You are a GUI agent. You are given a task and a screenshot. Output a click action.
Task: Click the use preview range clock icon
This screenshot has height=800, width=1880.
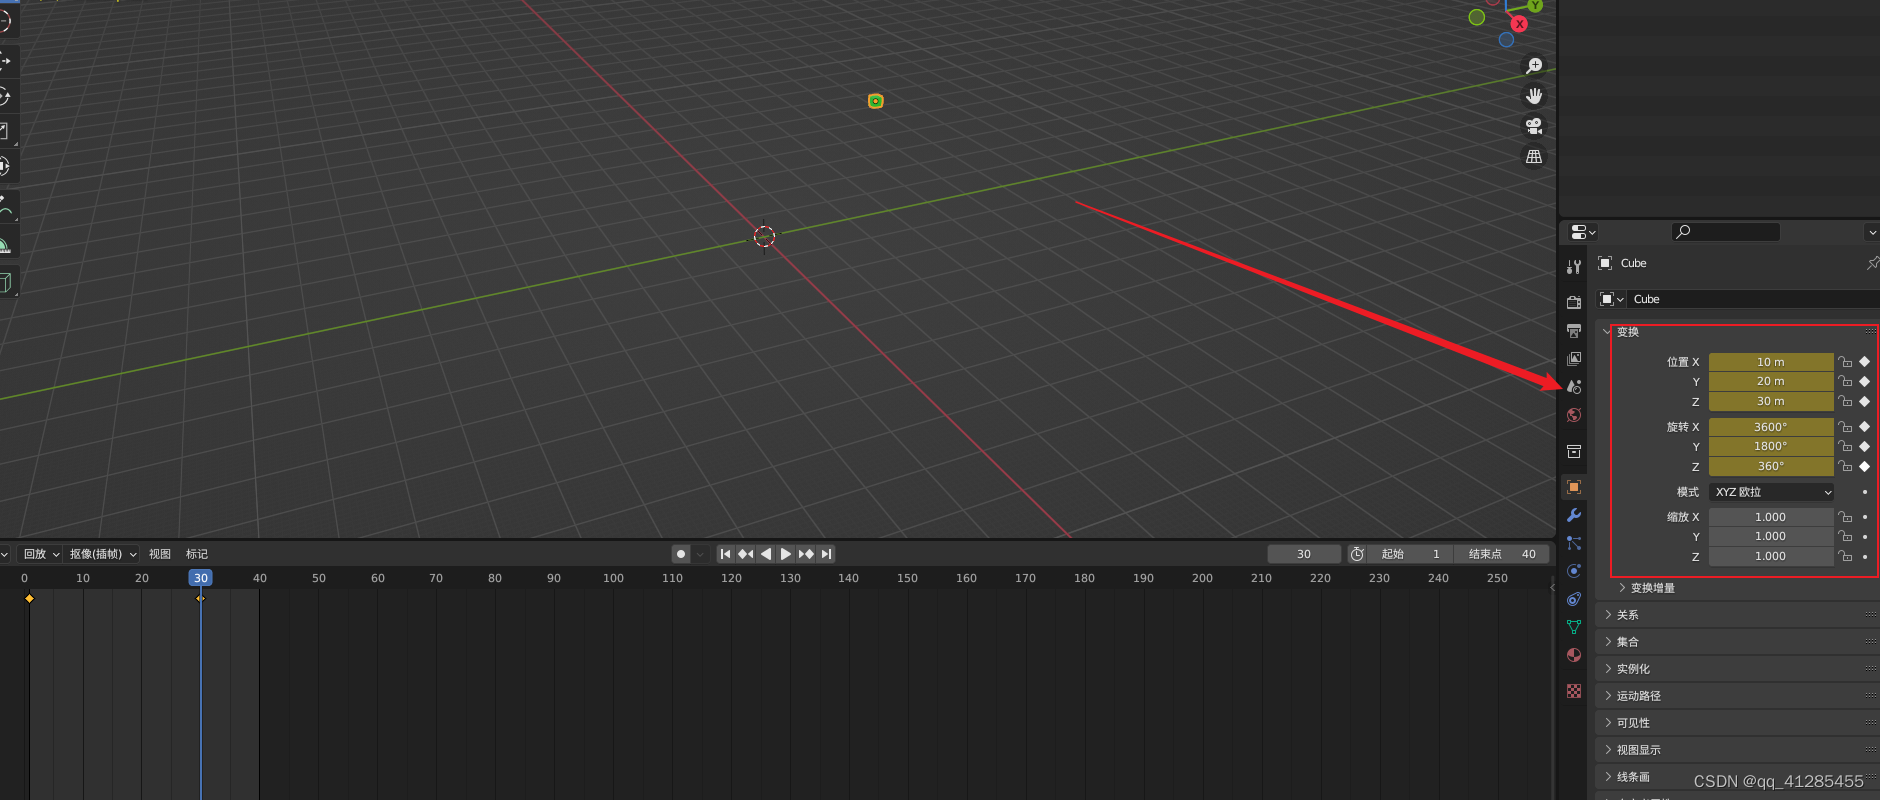point(1357,554)
